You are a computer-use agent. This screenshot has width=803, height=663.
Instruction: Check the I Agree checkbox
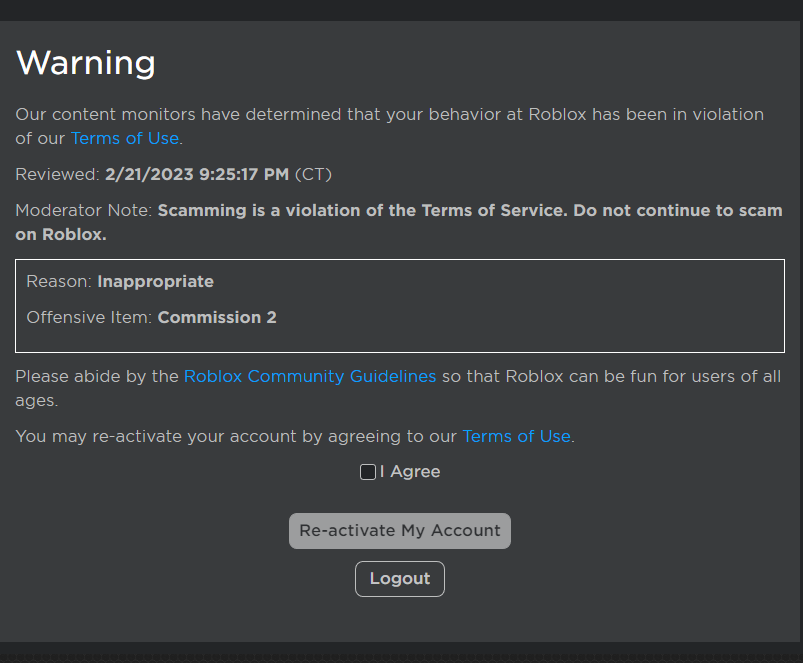(x=368, y=472)
